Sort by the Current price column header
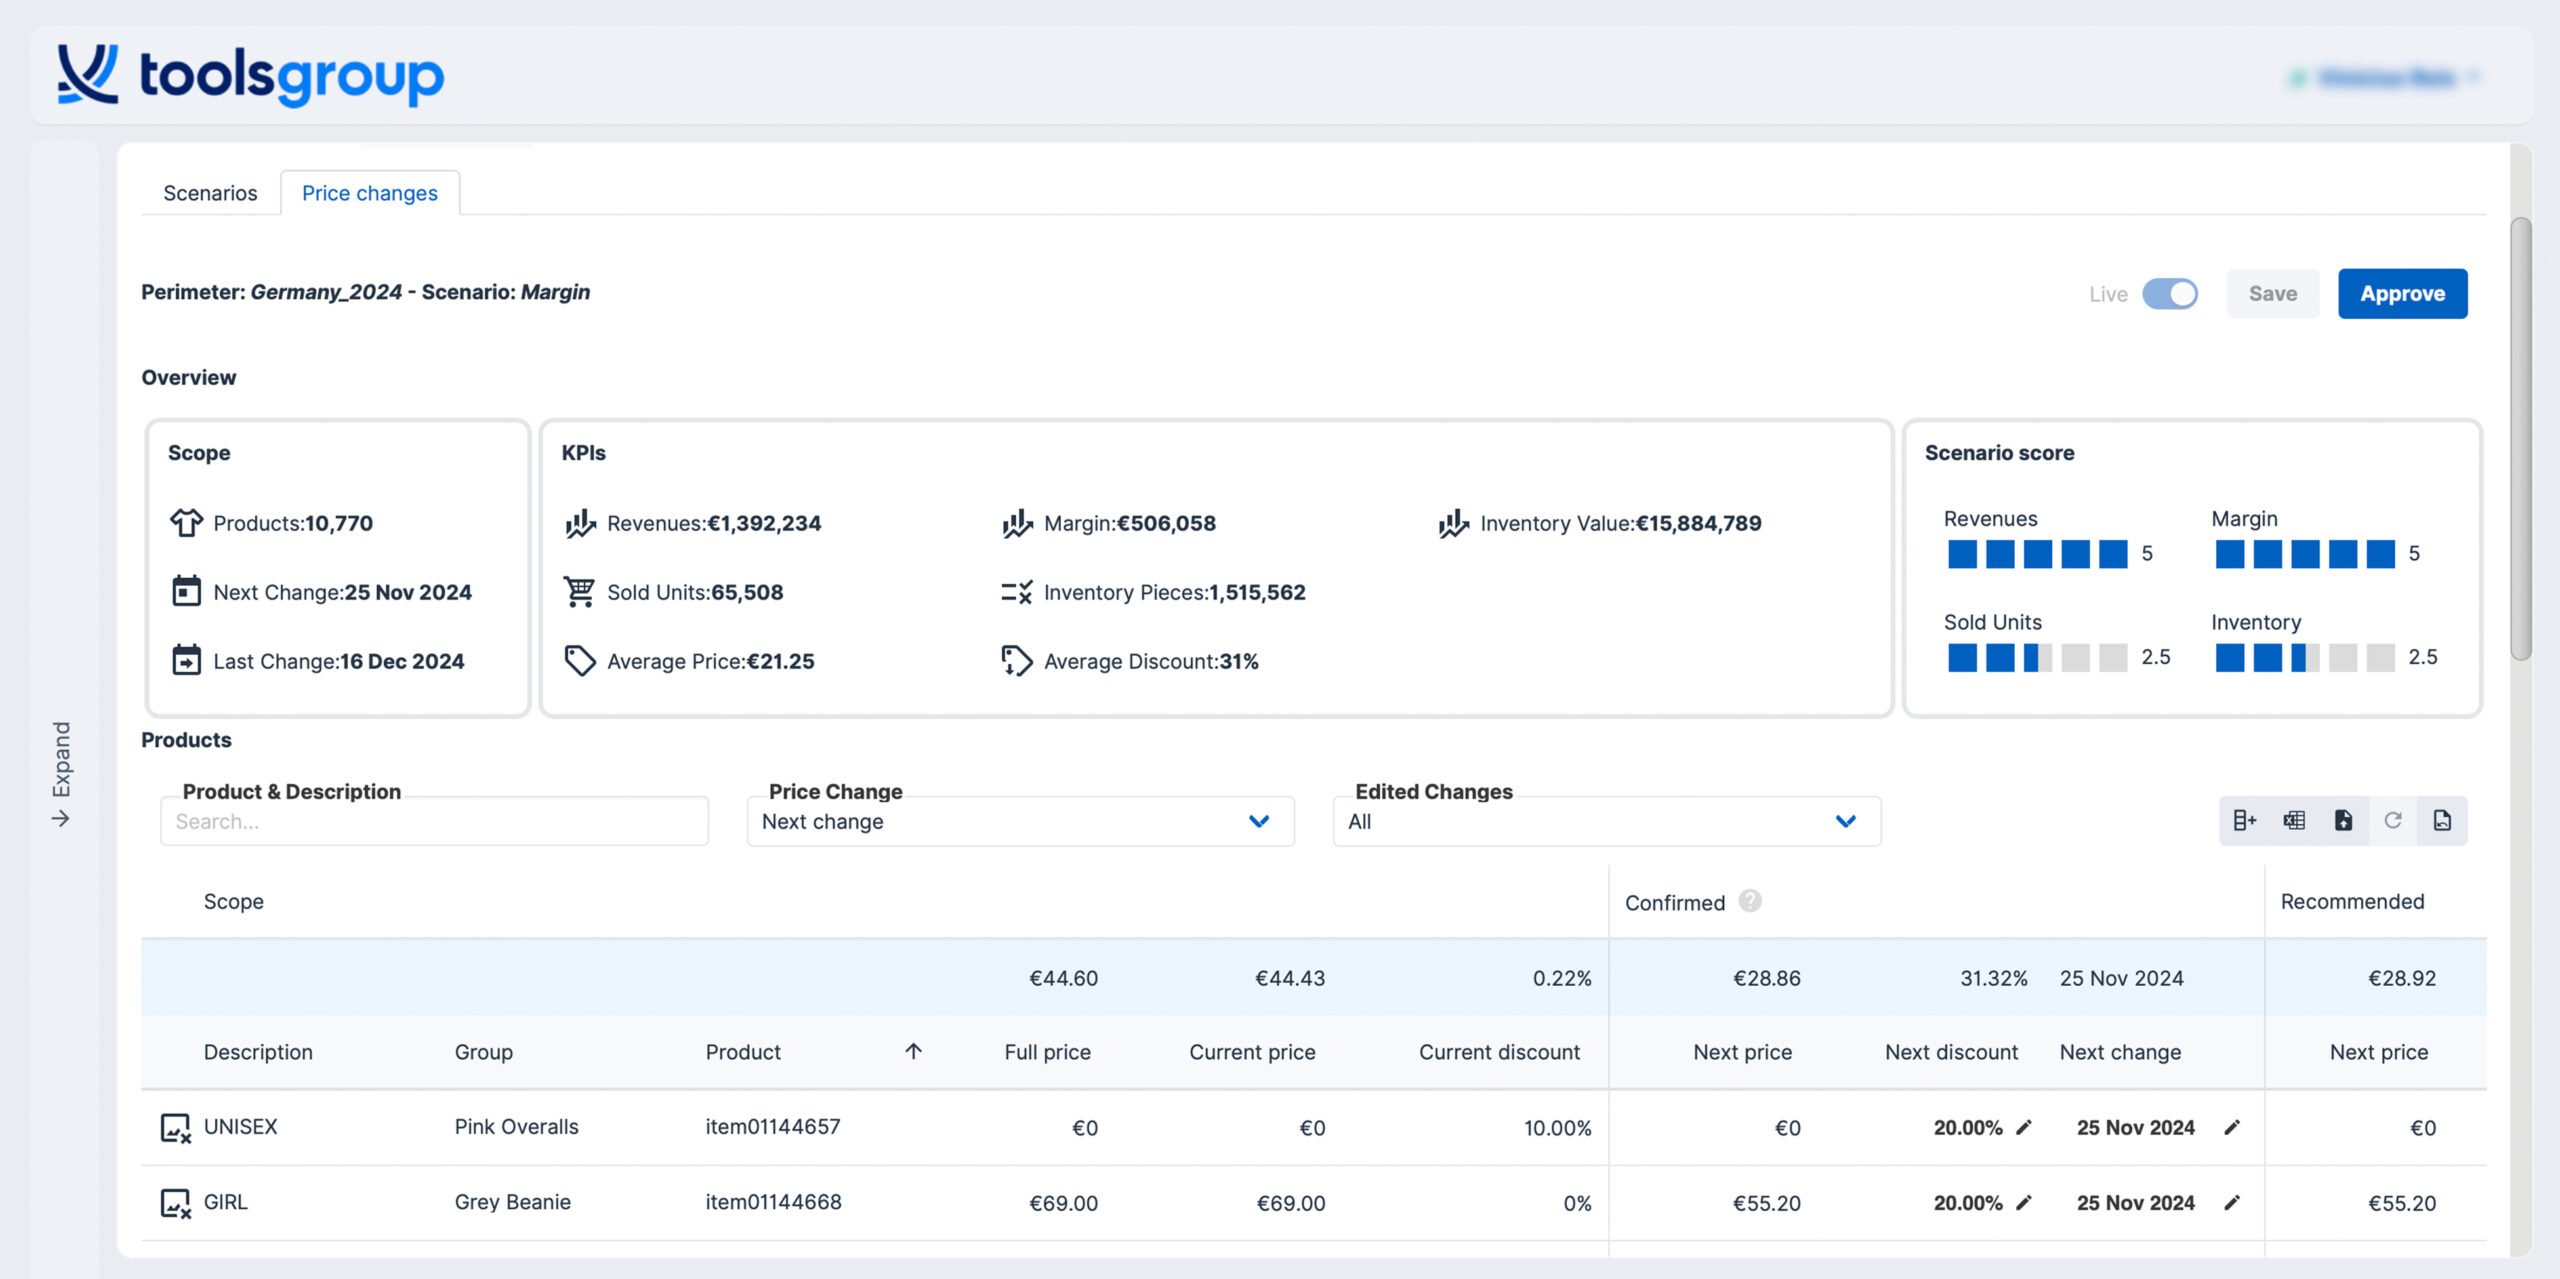This screenshot has width=2560, height=1279. pyautogui.click(x=1252, y=1052)
